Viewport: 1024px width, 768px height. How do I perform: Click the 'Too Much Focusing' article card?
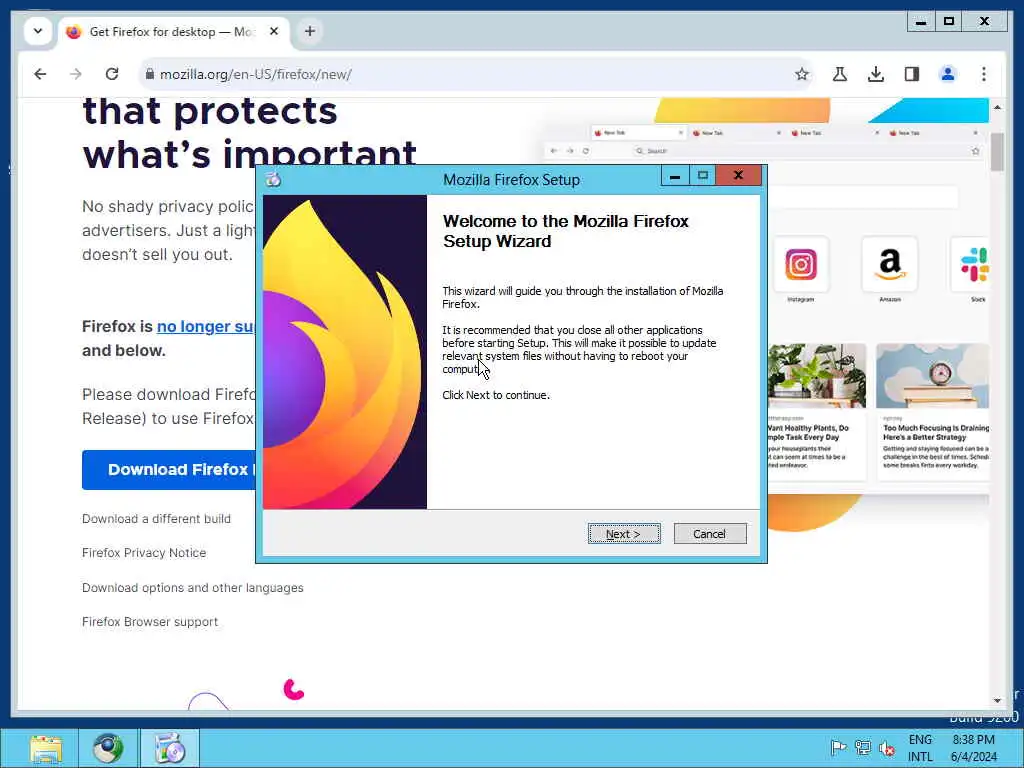click(x=933, y=411)
